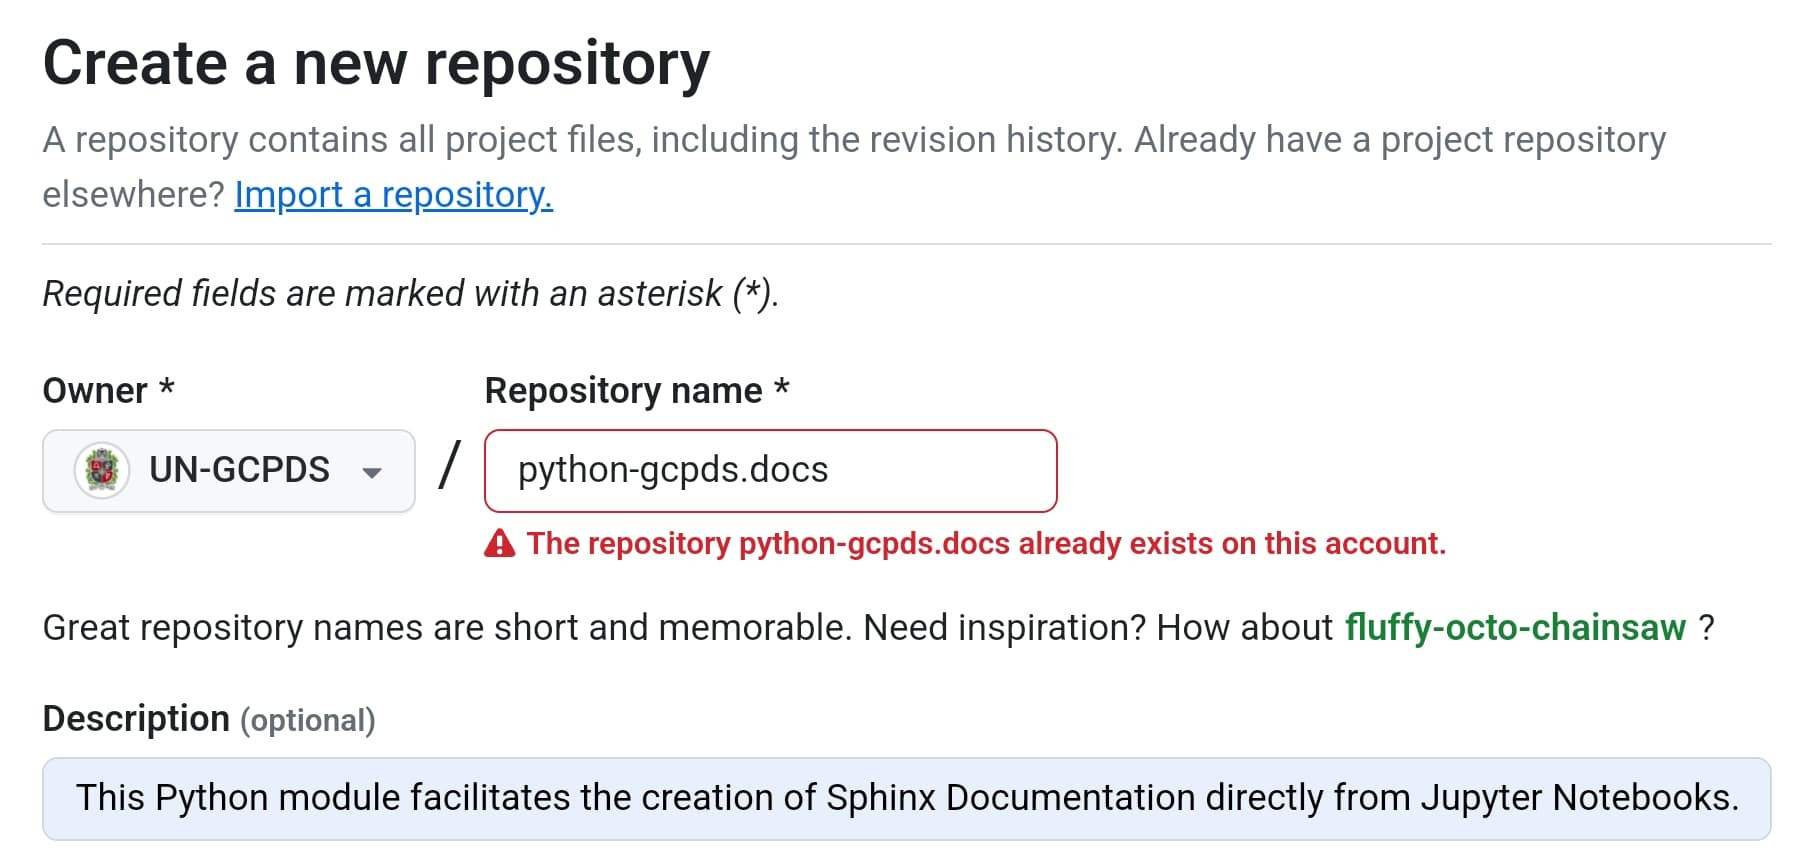The width and height of the screenshot is (1812, 864).
Task: Use the fluffy-octo-chainsaw name suggestion
Action: (1515, 628)
